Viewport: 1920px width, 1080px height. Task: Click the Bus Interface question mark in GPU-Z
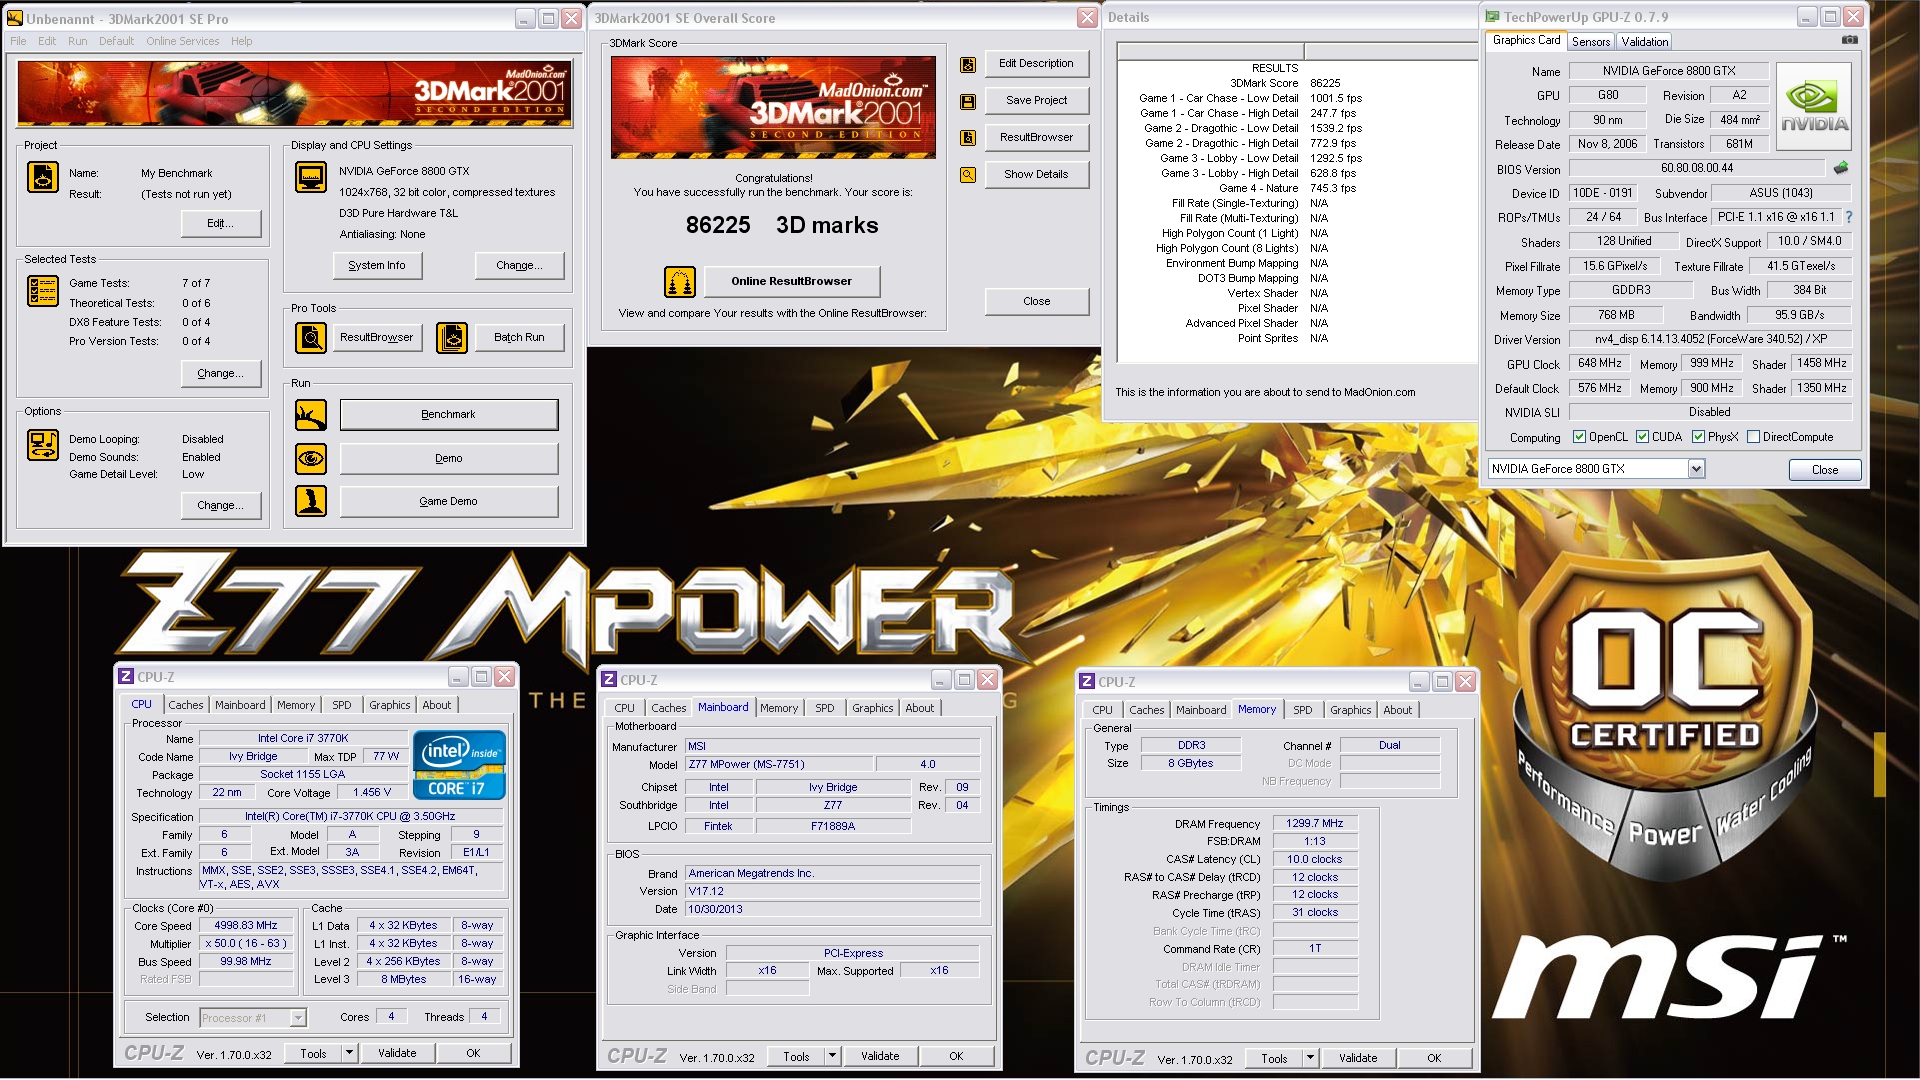pyautogui.click(x=1849, y=217)
